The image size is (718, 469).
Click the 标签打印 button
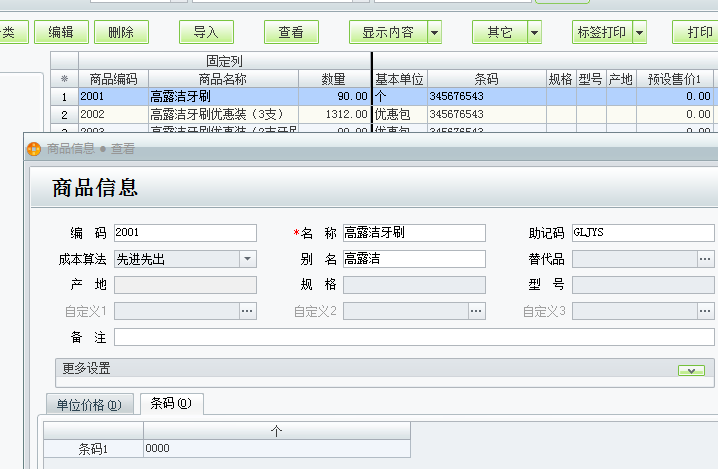click(602, 32)
